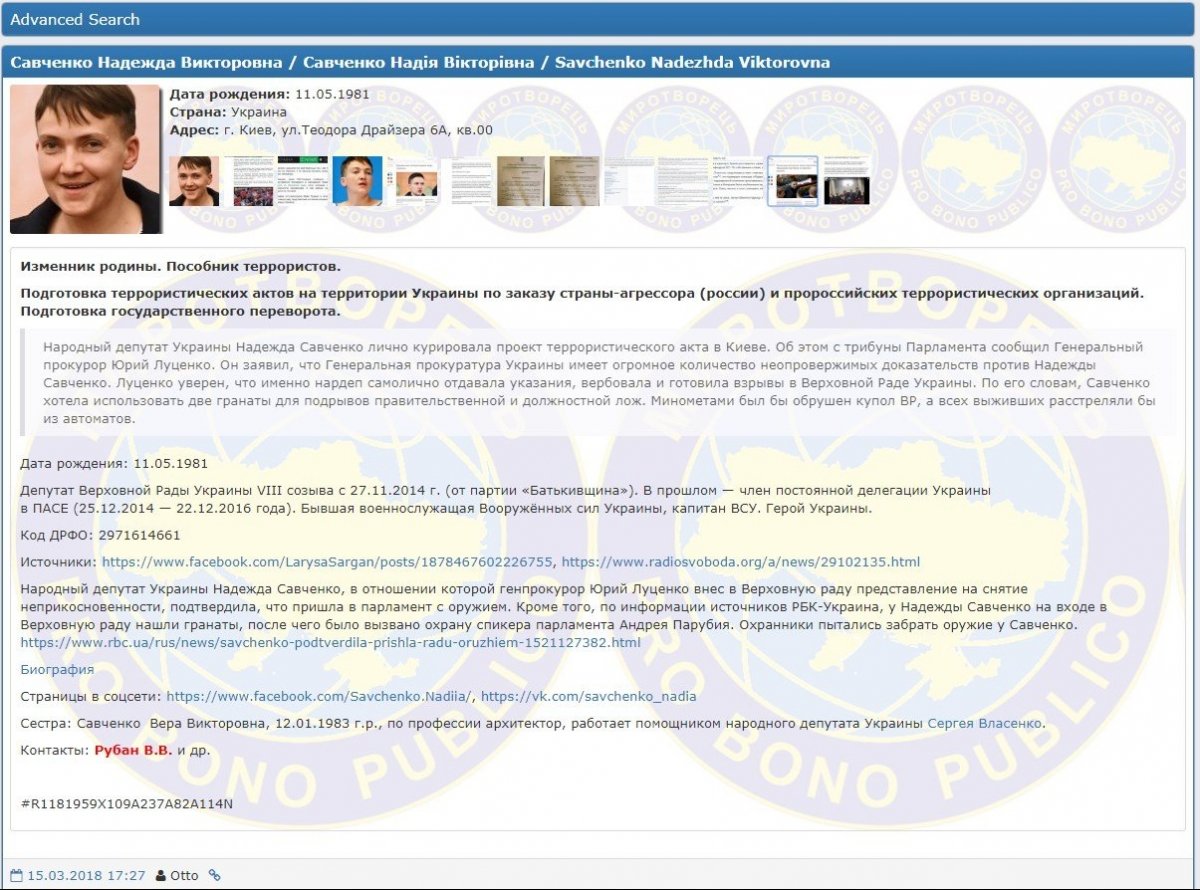This screenshot has height=890, width=1200.
Task: Open the LarysaSargan Facebook post source link
Action: tap(329, 562)
